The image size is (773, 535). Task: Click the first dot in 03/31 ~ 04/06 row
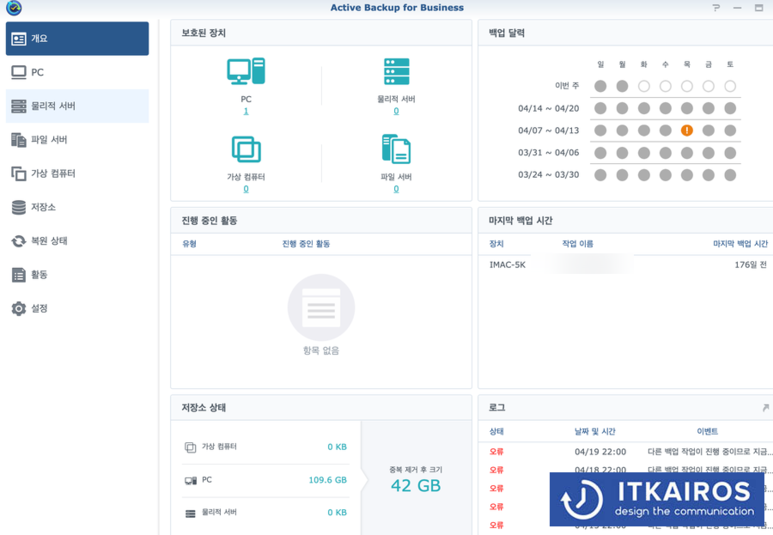pyautogui.click(x=600, y=153)
